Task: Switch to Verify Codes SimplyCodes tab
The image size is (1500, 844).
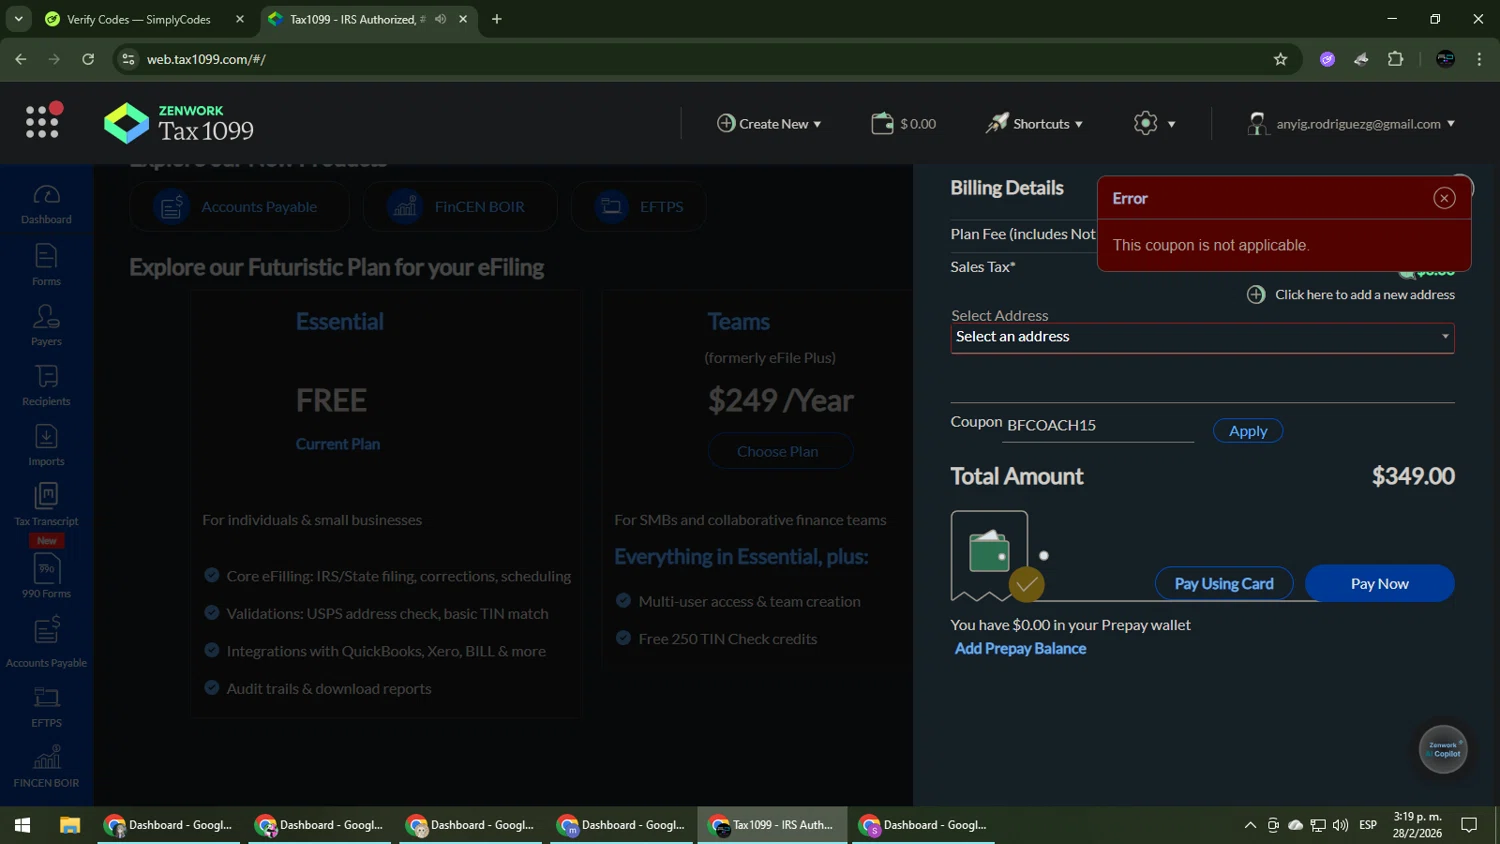Action: (x=145, y=19)
